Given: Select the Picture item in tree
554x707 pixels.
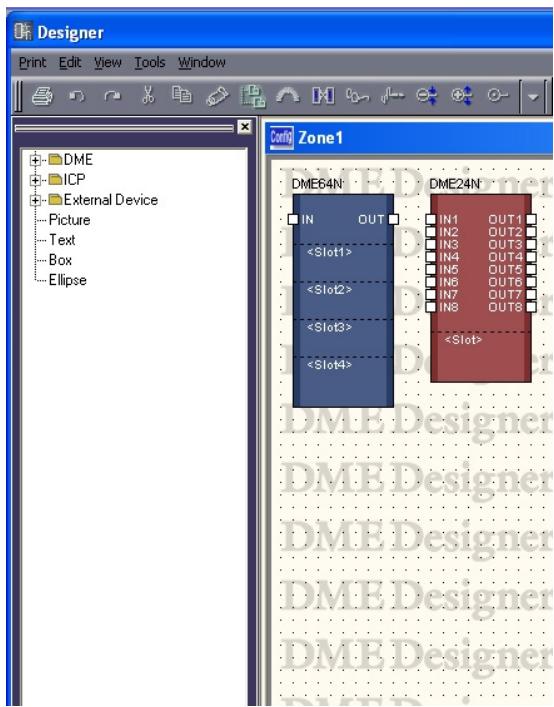Looking at the screenshot, I should (69, 220).
